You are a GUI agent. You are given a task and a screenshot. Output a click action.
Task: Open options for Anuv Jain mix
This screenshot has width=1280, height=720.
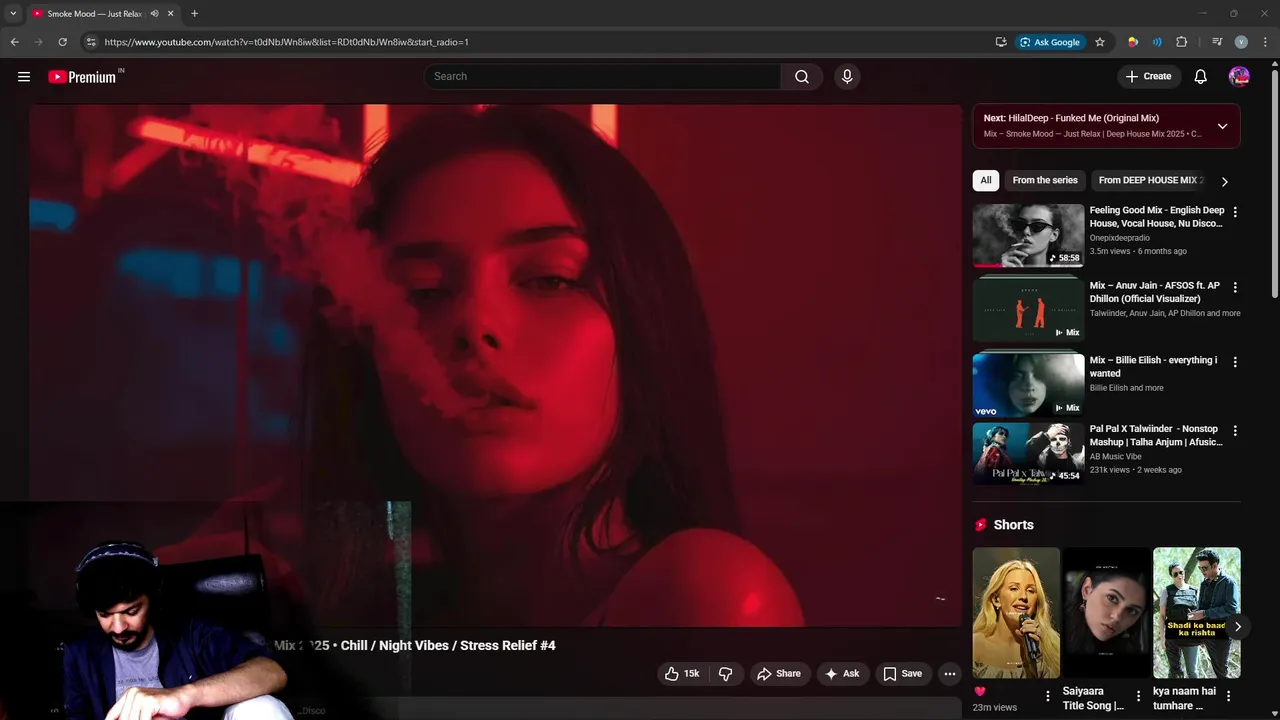[1235, 287]
